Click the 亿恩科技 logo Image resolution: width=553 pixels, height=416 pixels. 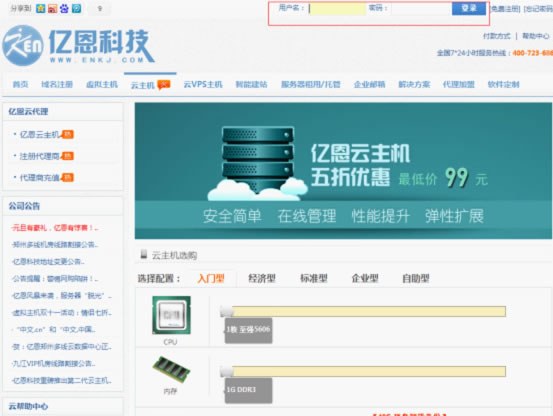(x=78, y=45)
